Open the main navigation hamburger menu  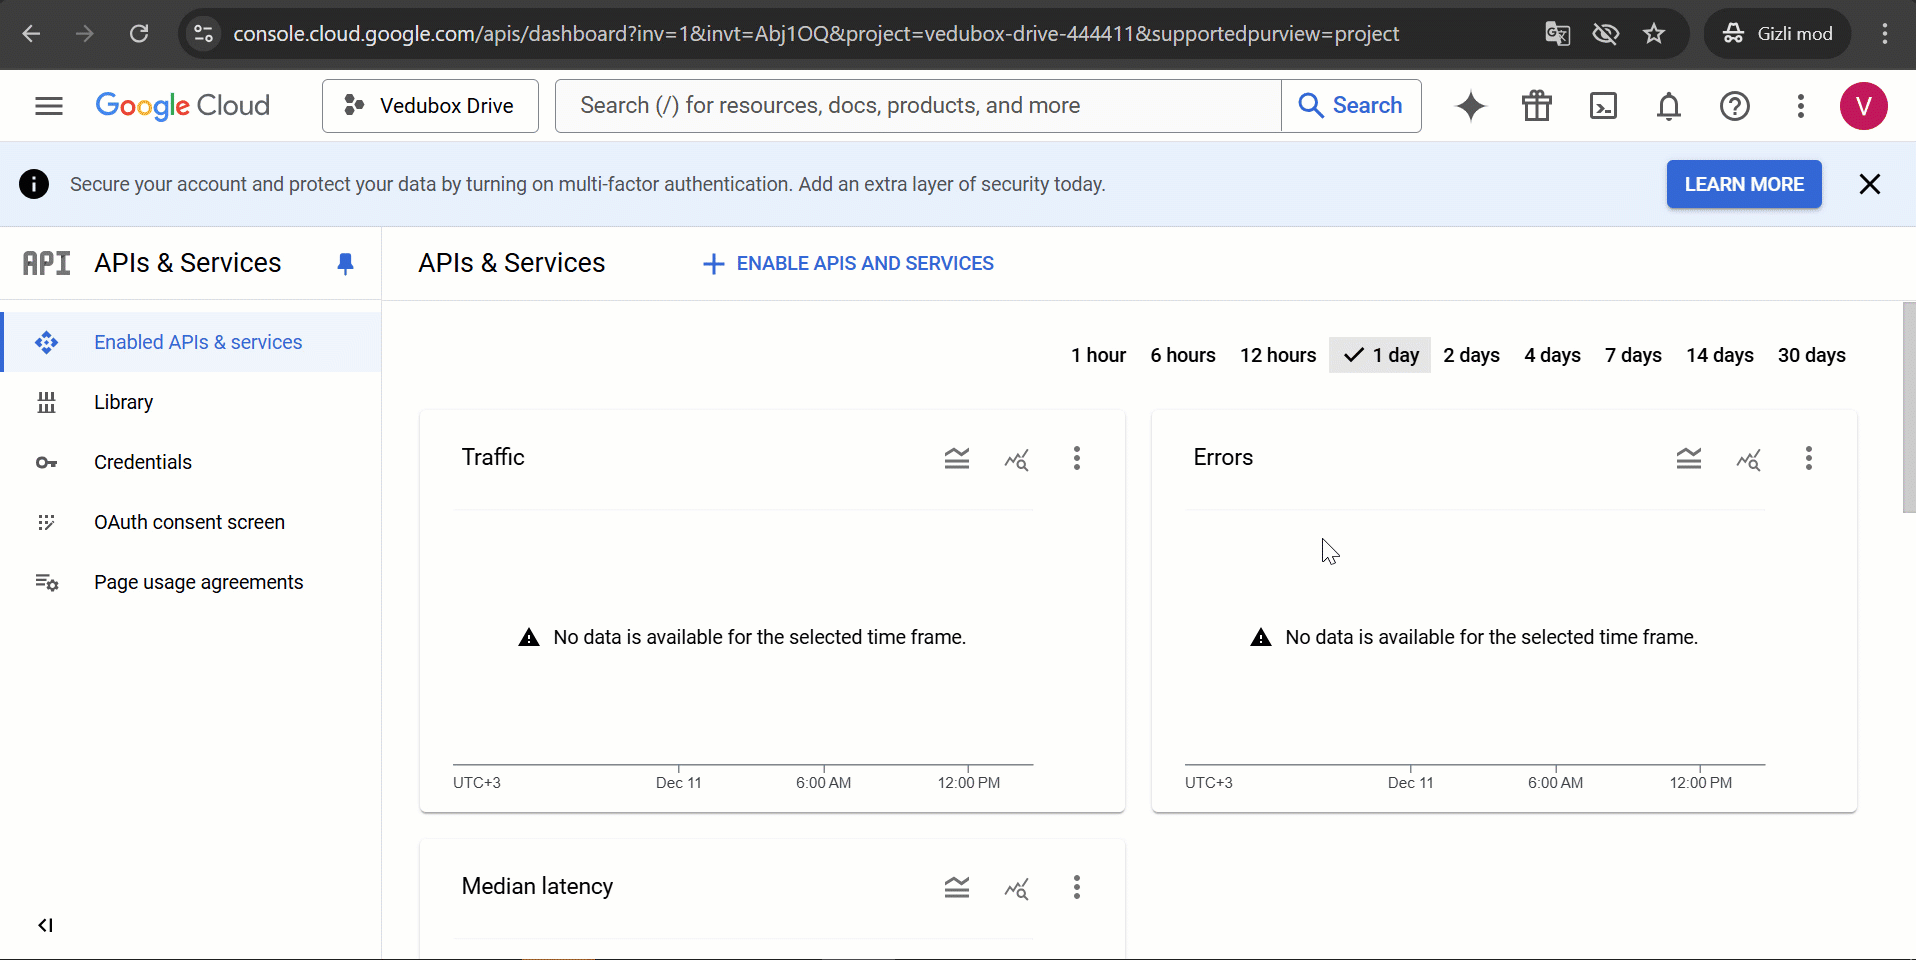coord(49,106)
